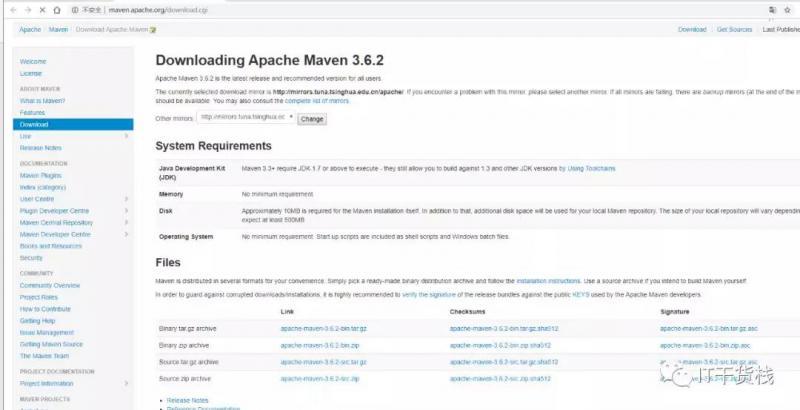Expand the Use sidebar submenu
Screen dimensions: 800x410
point(127,136)
